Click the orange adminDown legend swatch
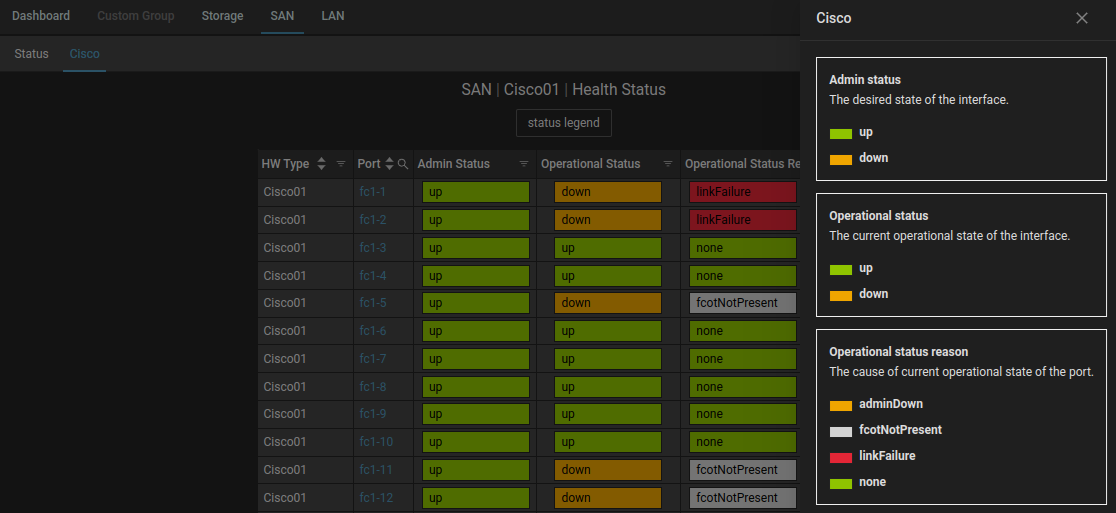The image size is (1116, 513). tap(841, 404)
